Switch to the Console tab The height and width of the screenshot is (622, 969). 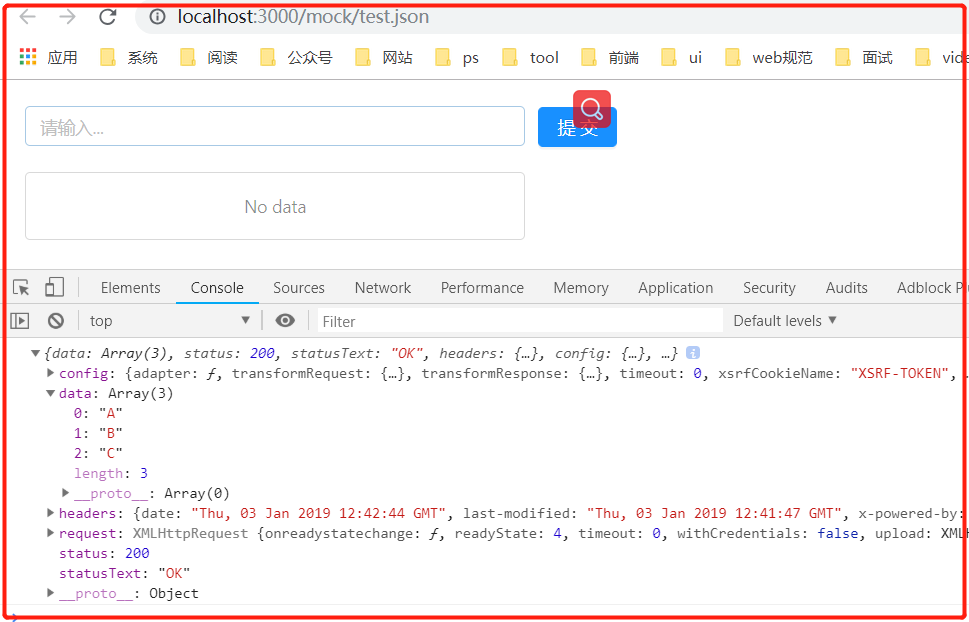[x=217, y=288]
